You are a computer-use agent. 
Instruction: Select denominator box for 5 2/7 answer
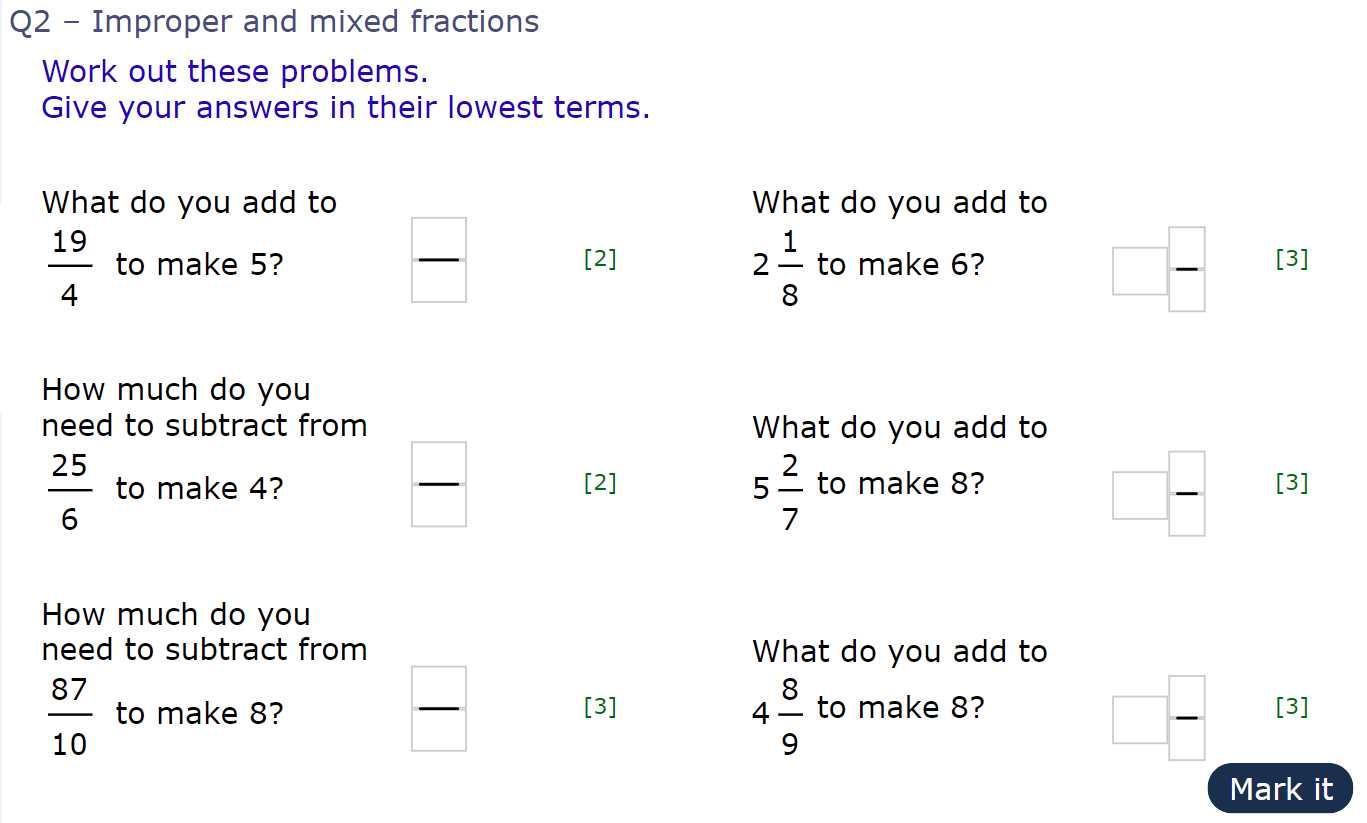coord(1187,515)
